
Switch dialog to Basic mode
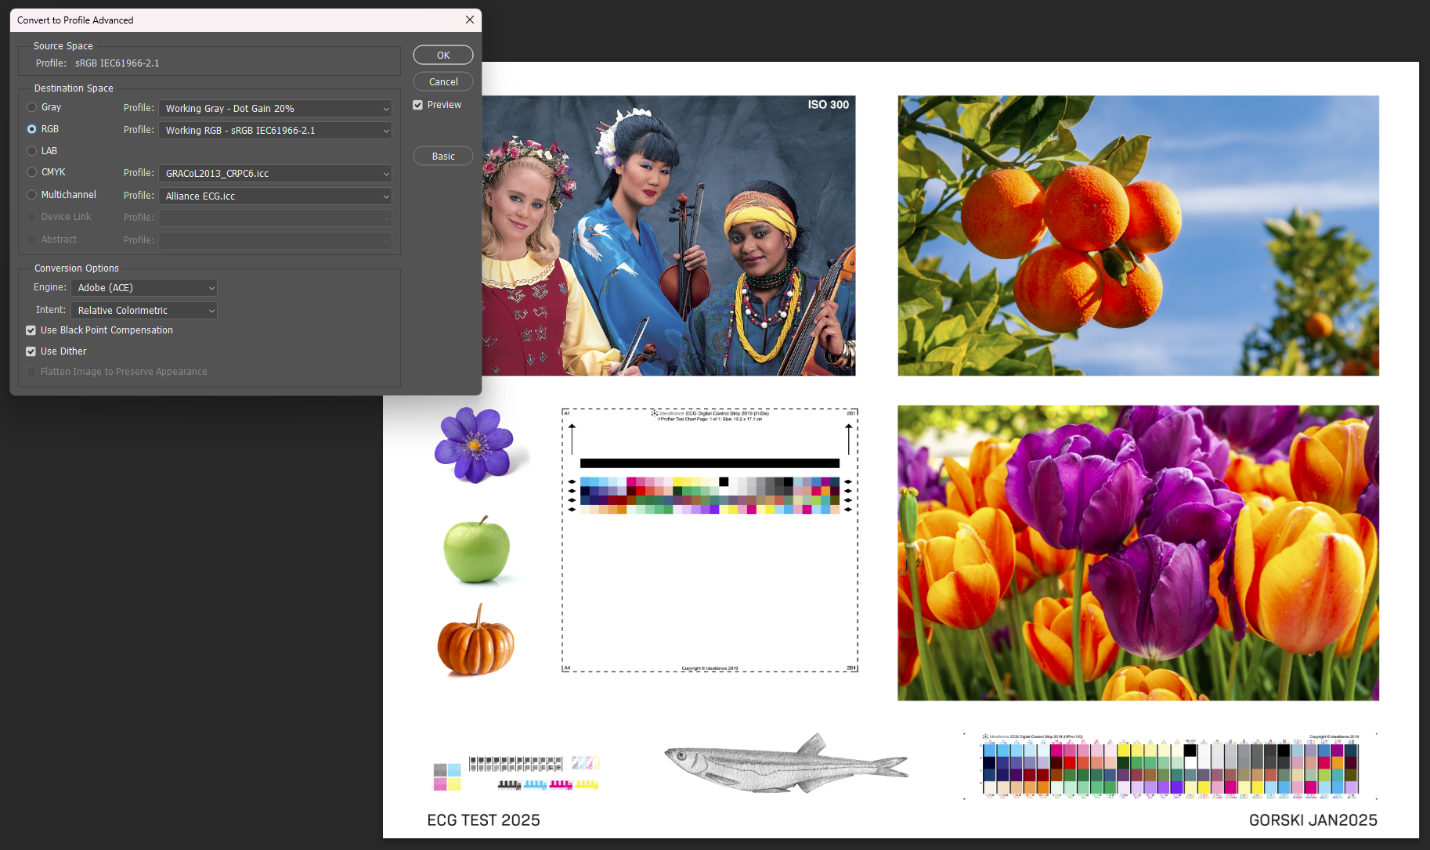pyautogui.click(x=443, y=156)
